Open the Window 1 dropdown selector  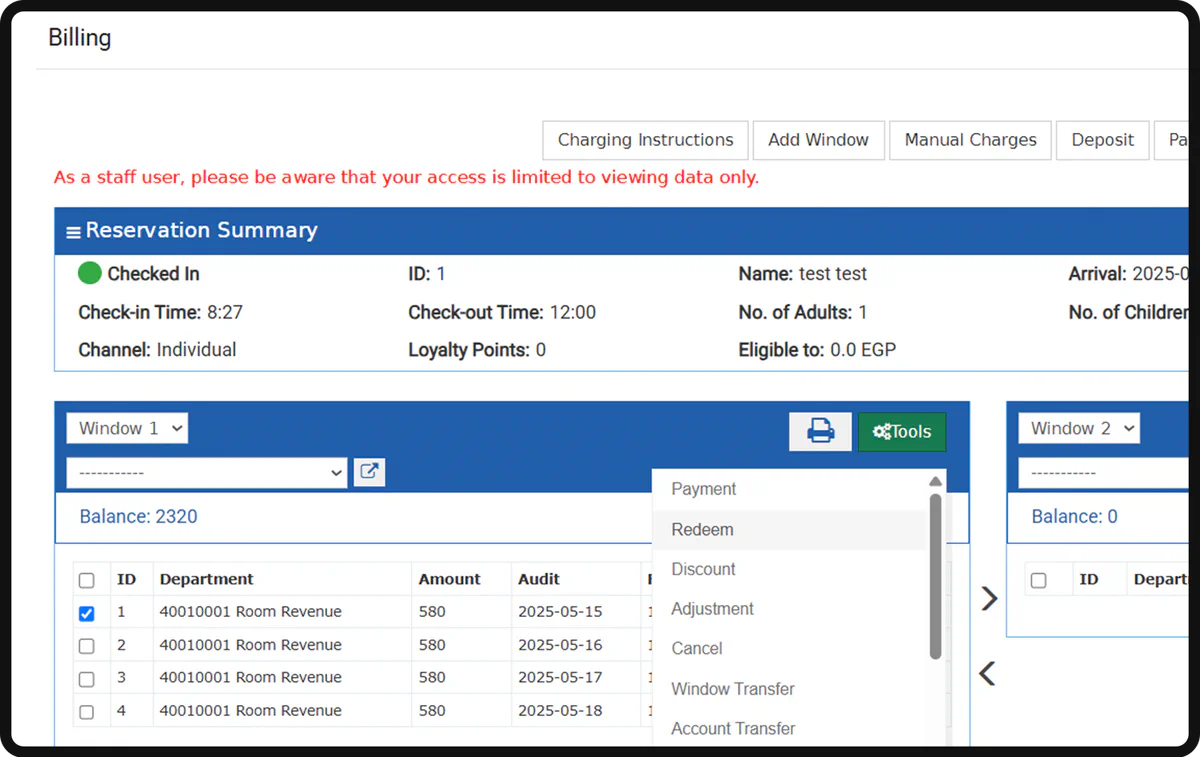click(x=127, y=428)
